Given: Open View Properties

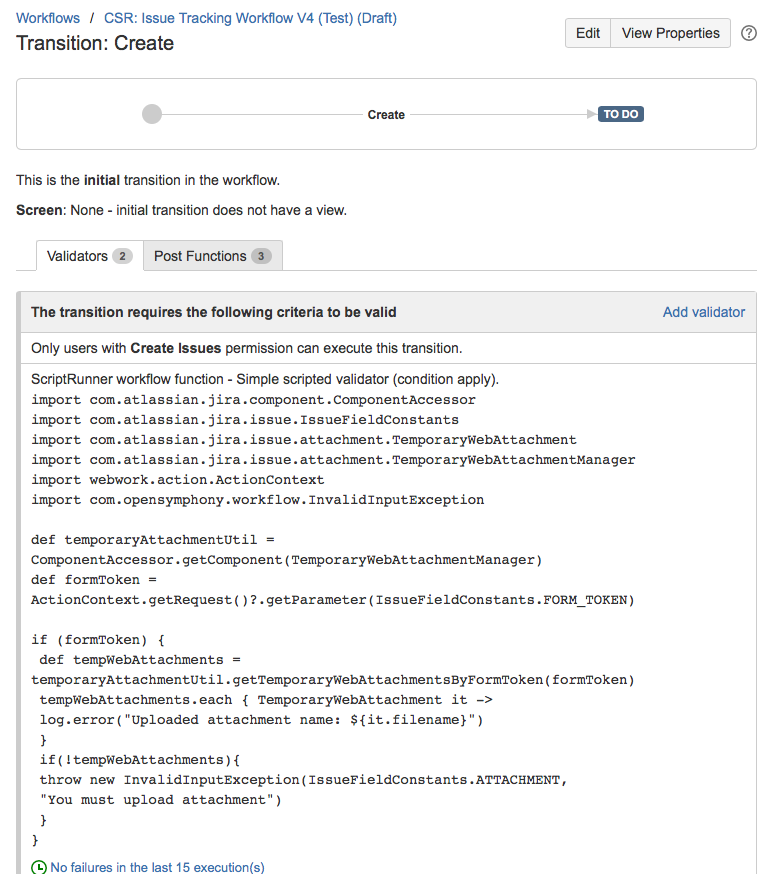Looking at the screenshot, I should click(670, 33).
